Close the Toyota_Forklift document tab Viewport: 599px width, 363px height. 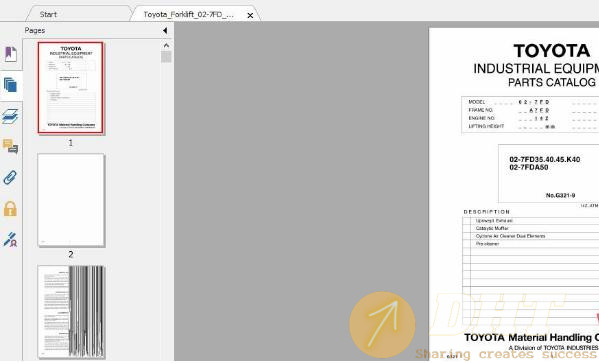[250, 15]
